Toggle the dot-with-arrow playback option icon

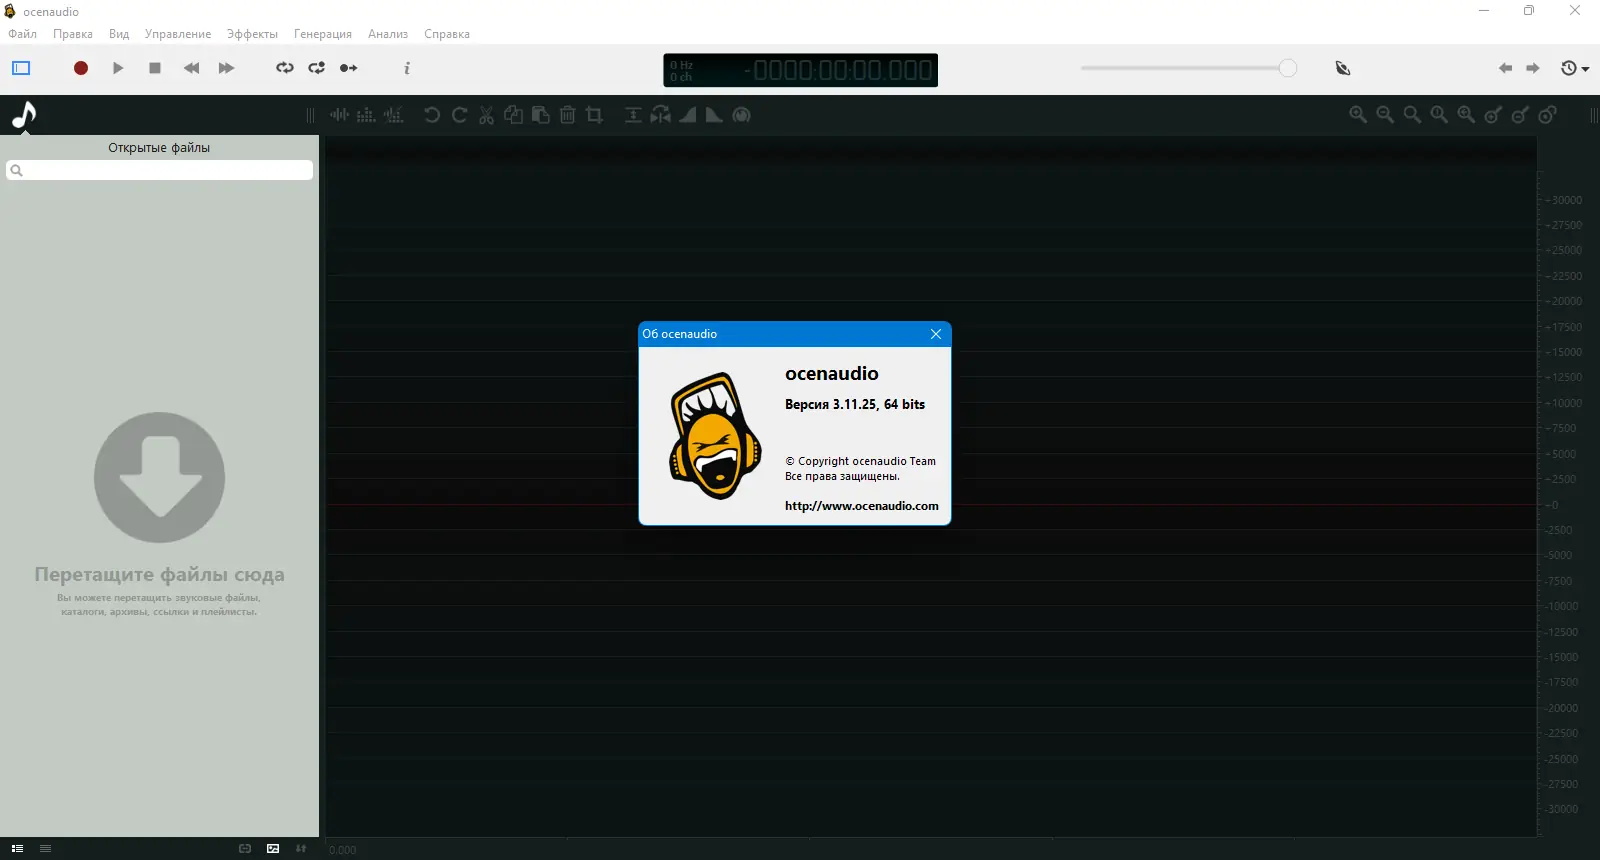point(348,68)
